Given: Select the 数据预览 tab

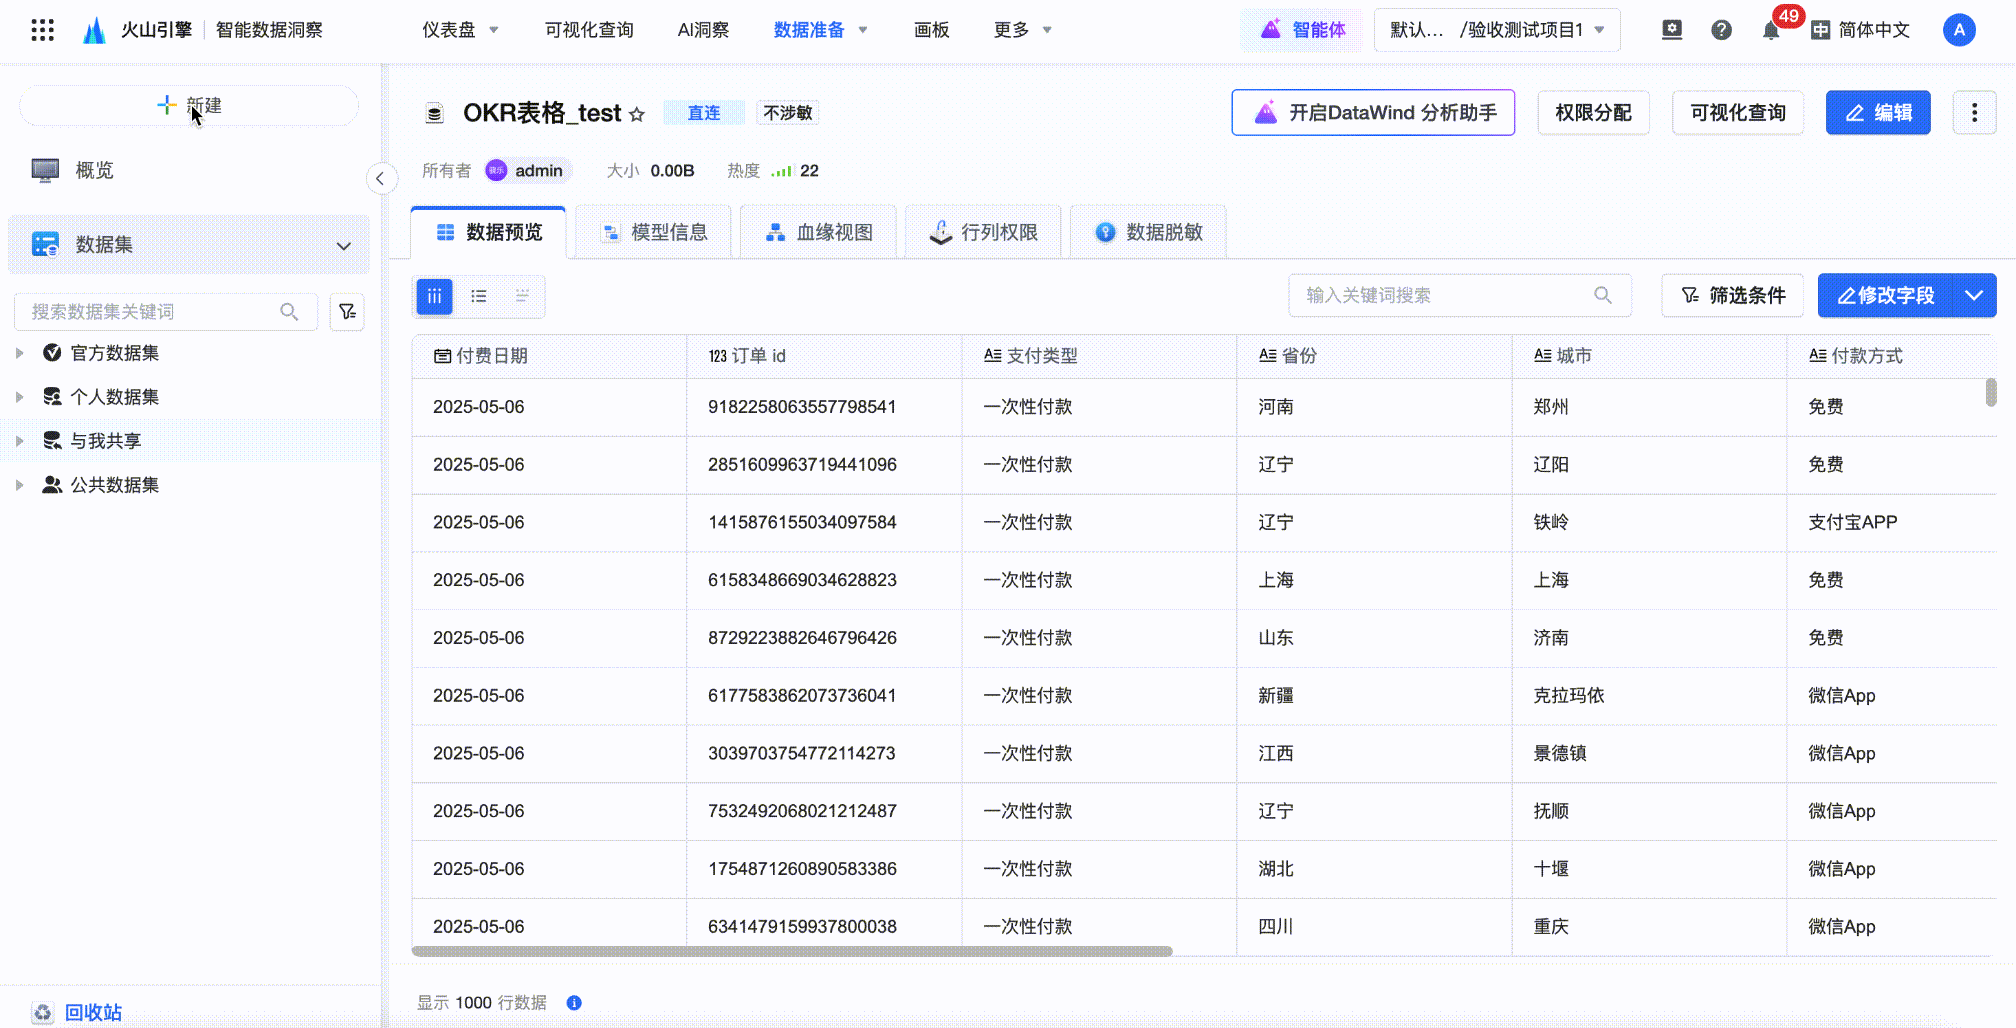Looking at the screenshot, I should point(489,232).
